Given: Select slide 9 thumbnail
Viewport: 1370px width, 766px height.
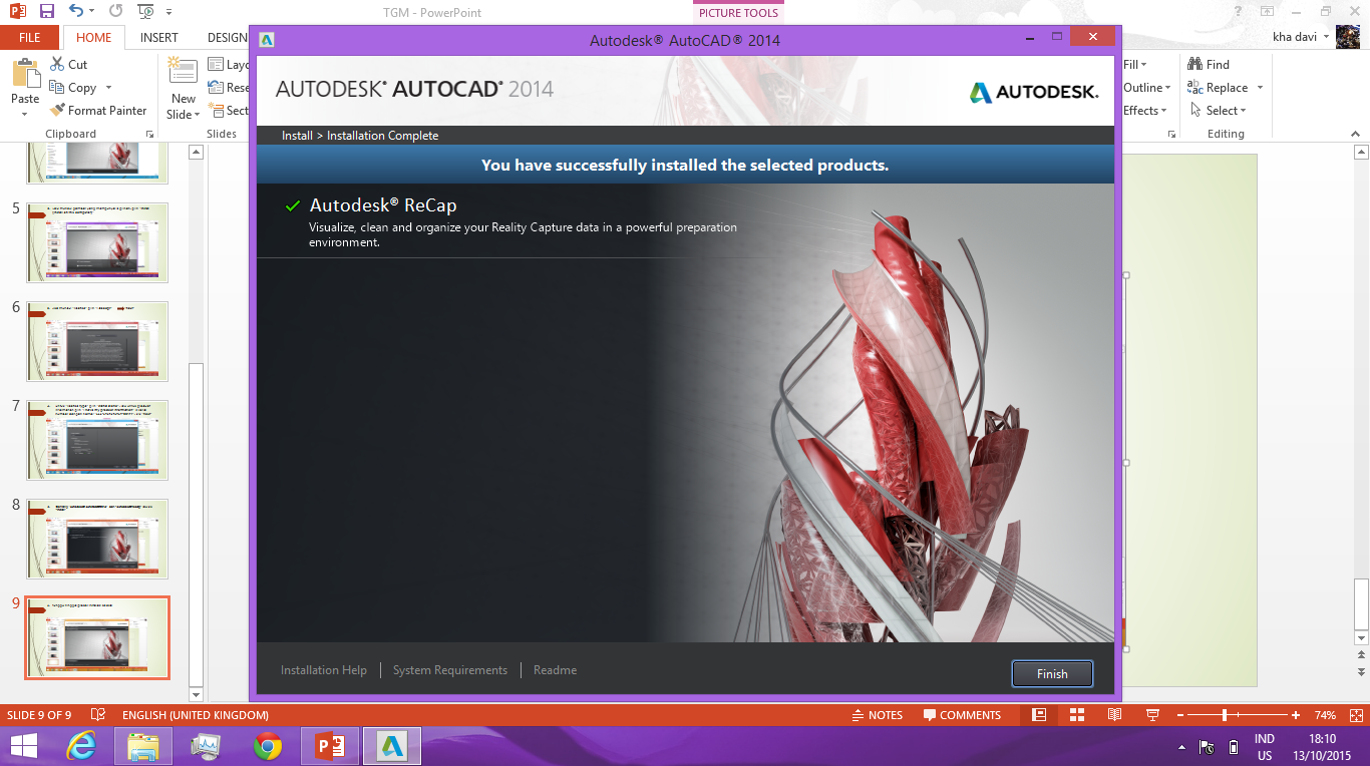Looking at the screenshot, I should (x=97, y=638).
